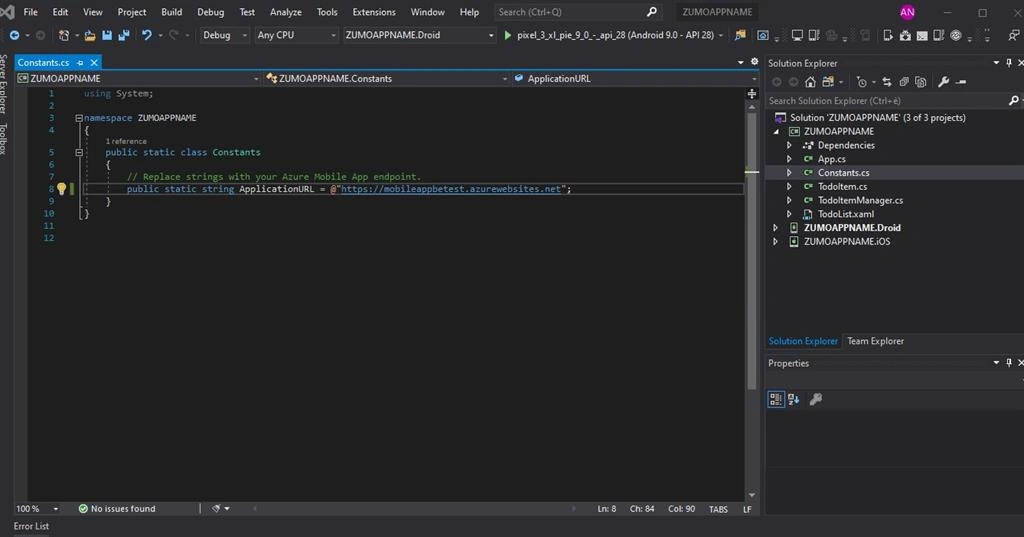Click the 1 reference CodeLens link
Screen dimensions: 1024x537
tap(126, 141)
